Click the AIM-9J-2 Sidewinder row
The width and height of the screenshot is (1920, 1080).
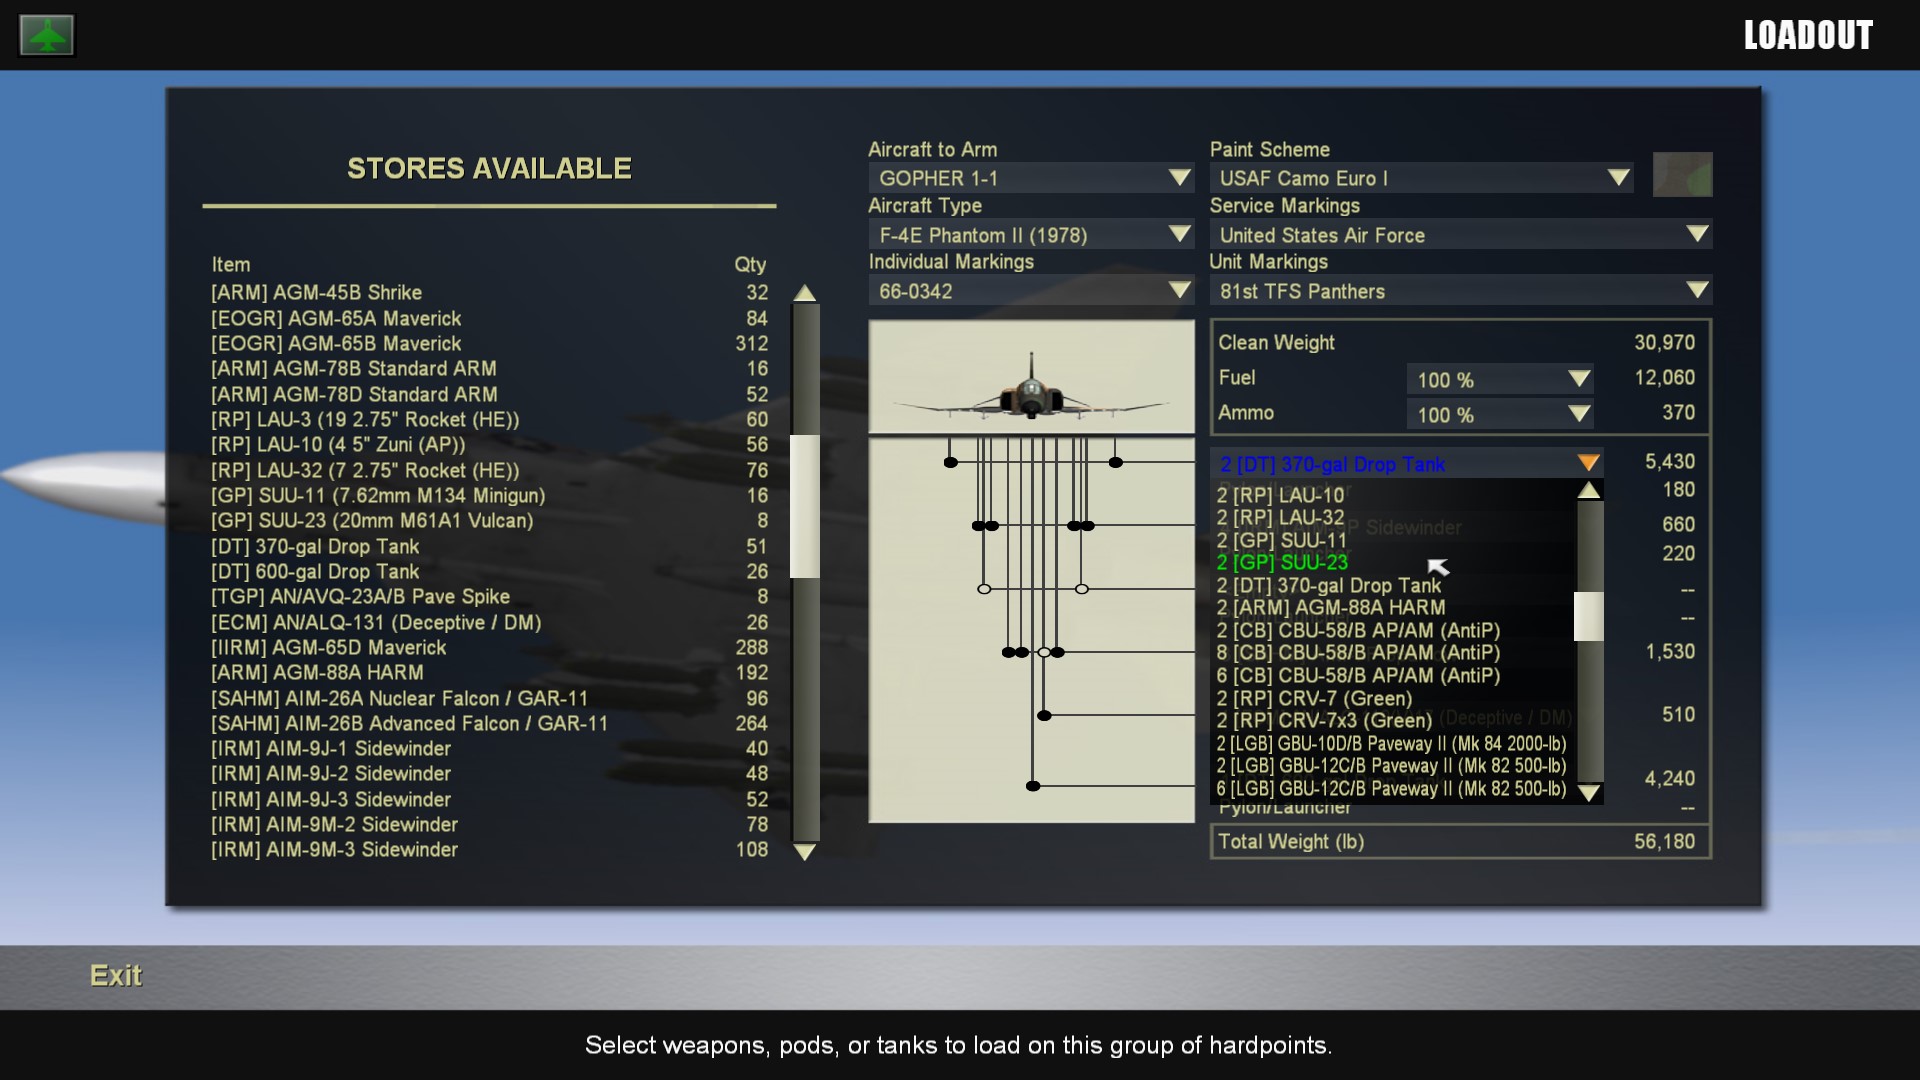[489, 774]
